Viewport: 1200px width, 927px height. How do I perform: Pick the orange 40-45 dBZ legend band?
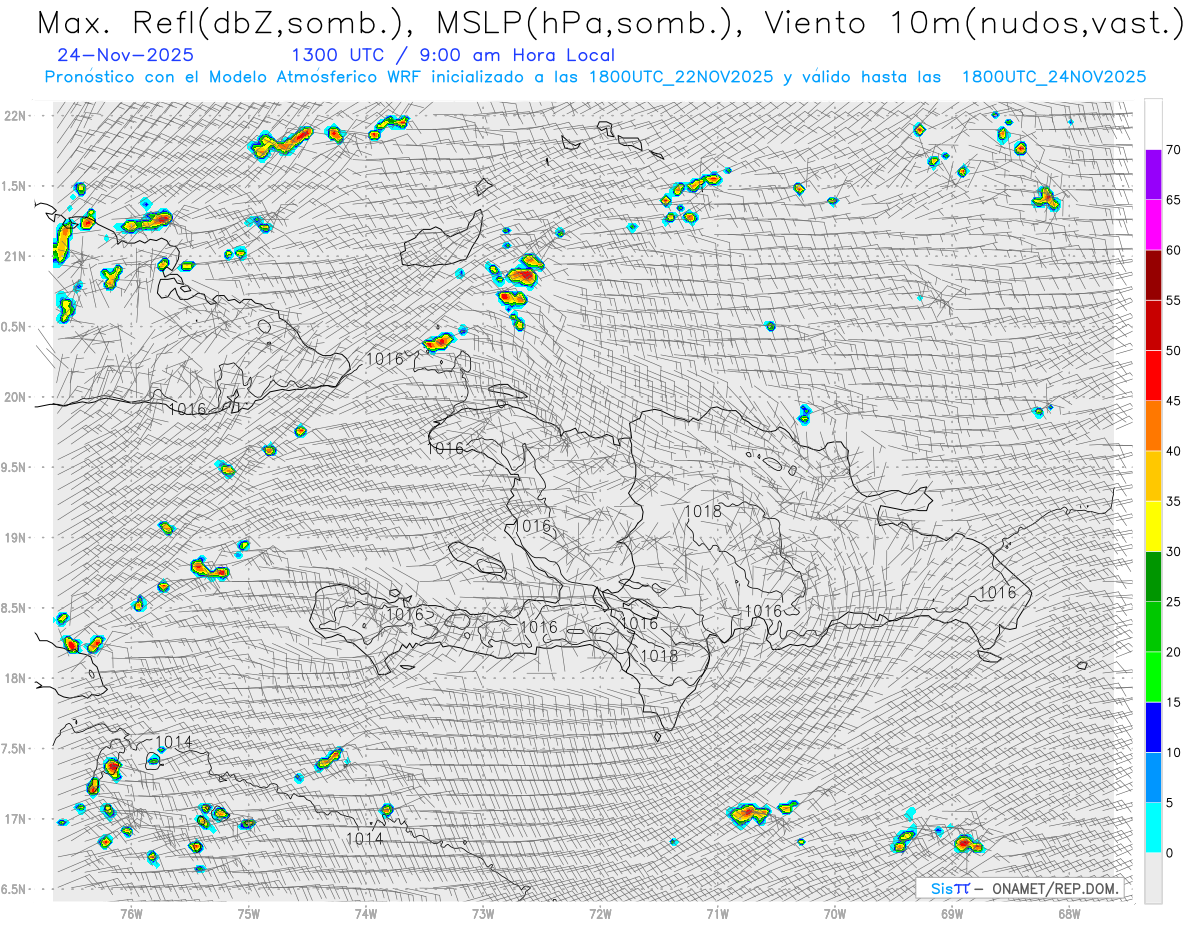[x=1153, y=426]
